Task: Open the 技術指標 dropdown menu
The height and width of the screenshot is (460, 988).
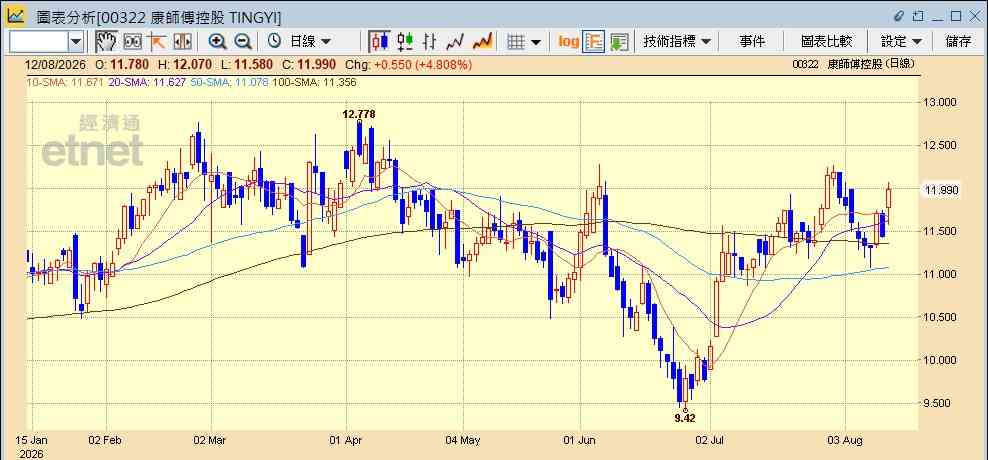Action: pyautogui.click(x=677, y=42)
